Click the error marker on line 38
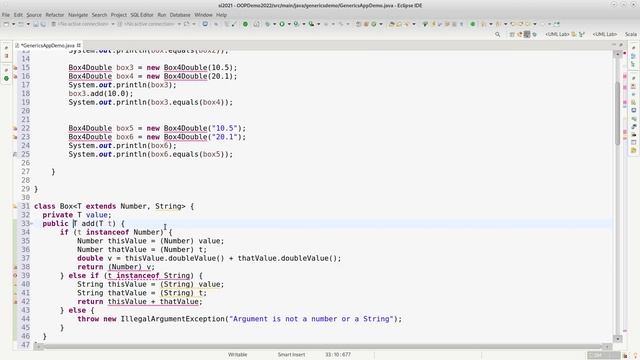 15,267
